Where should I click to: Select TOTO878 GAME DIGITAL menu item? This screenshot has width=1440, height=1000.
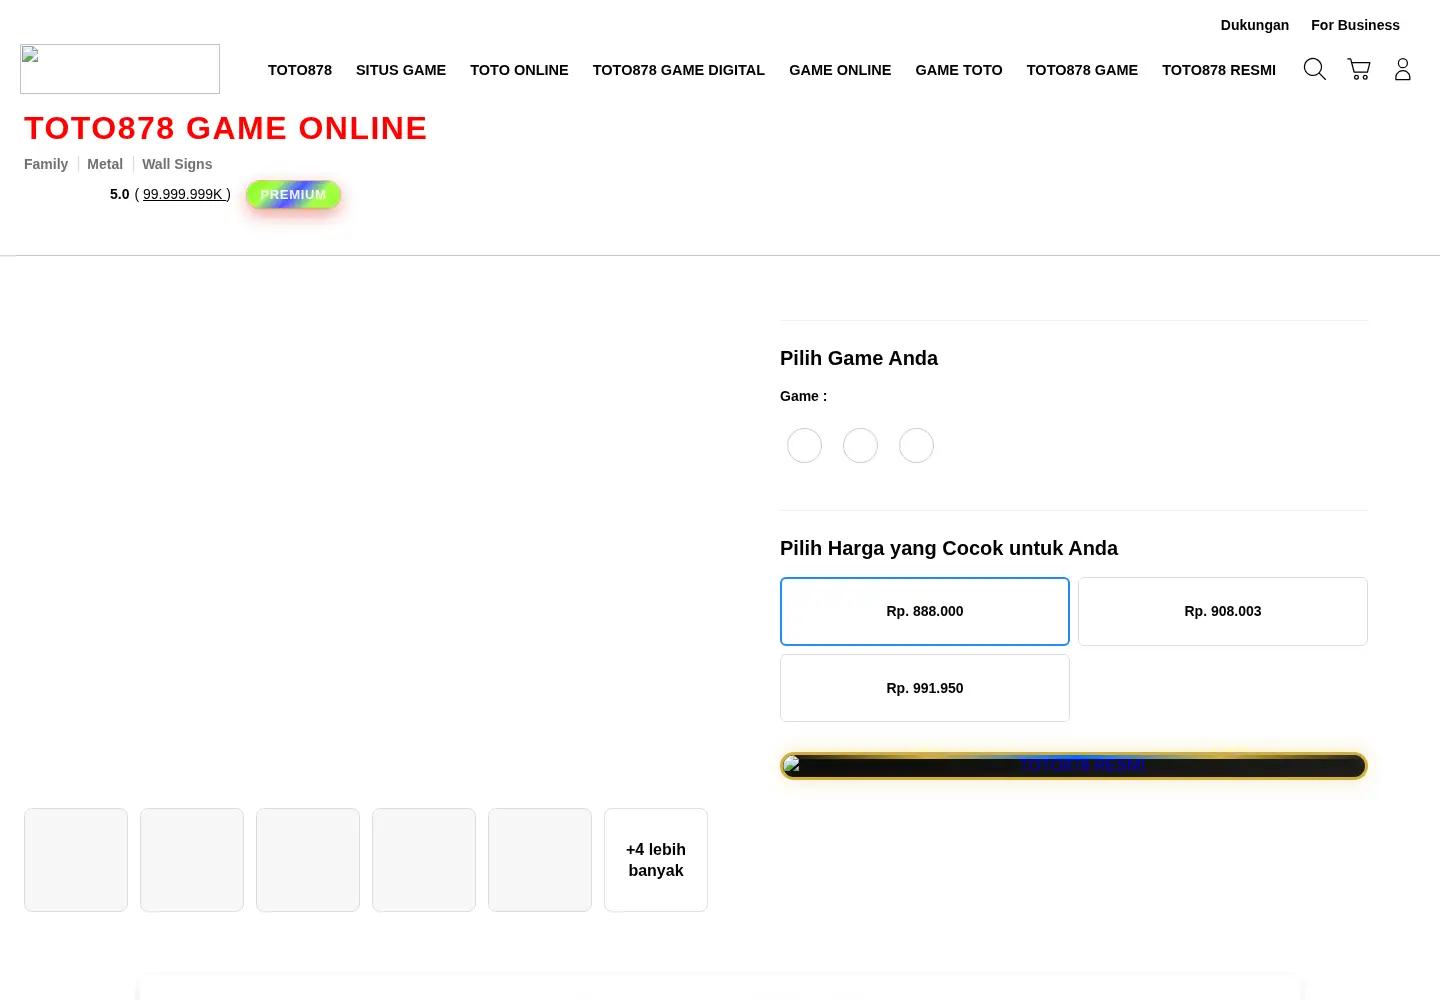679,70
